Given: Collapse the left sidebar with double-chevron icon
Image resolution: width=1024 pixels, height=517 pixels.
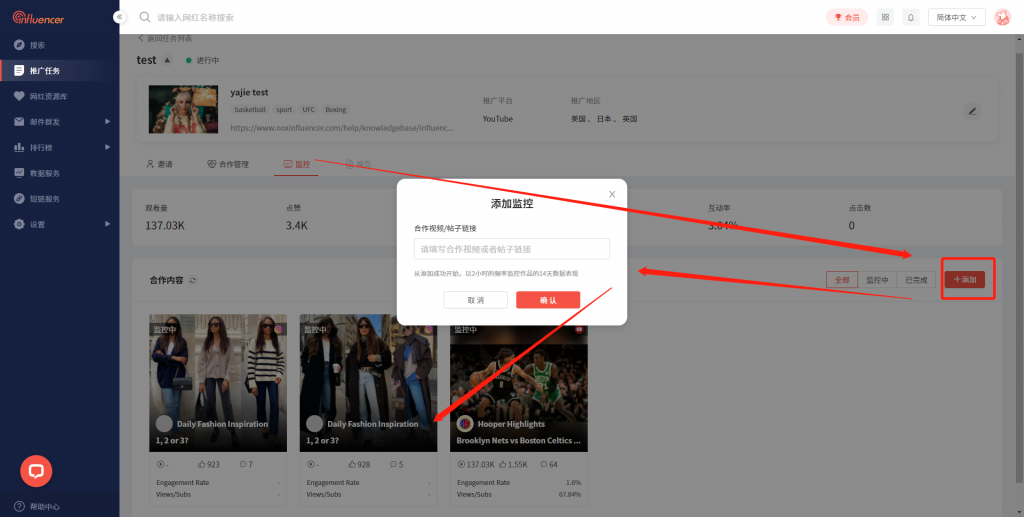Looking at the screenshot, I should point(120,17).
